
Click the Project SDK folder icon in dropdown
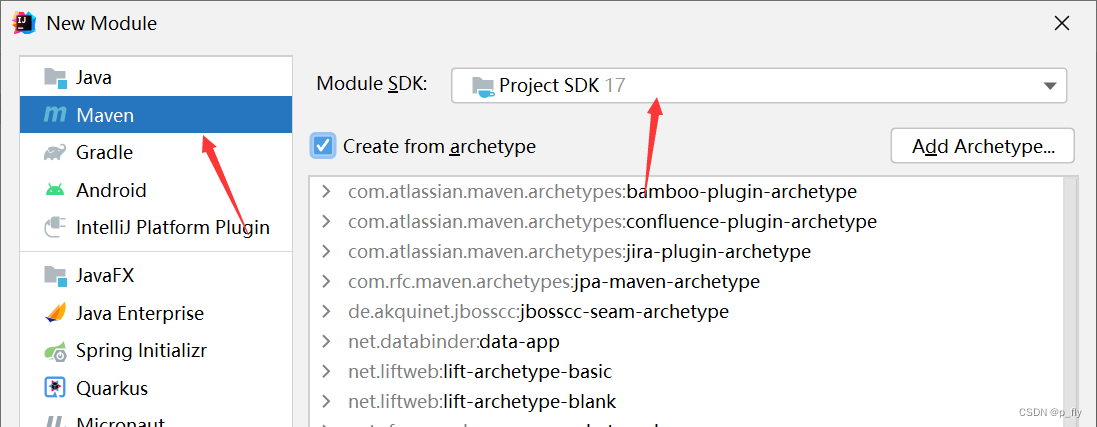(x=483, y=86)
